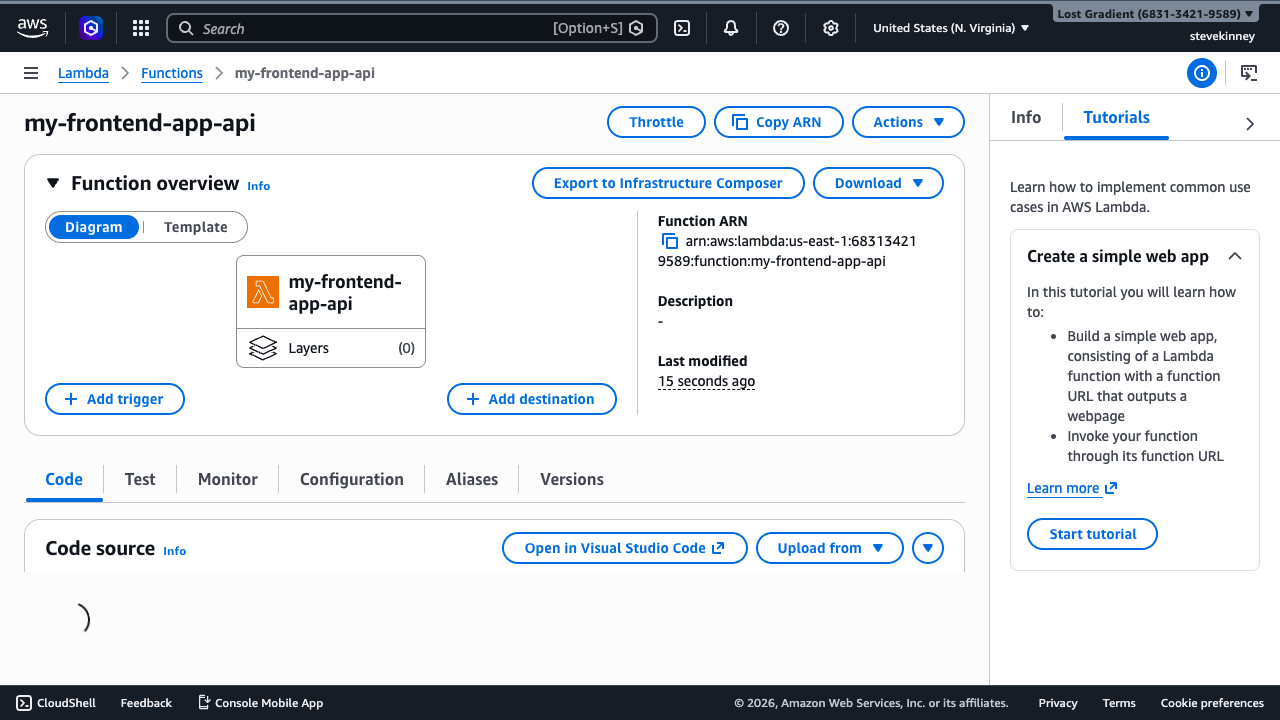Launch CloudShell from the top navigation icon

click(682, 28)
